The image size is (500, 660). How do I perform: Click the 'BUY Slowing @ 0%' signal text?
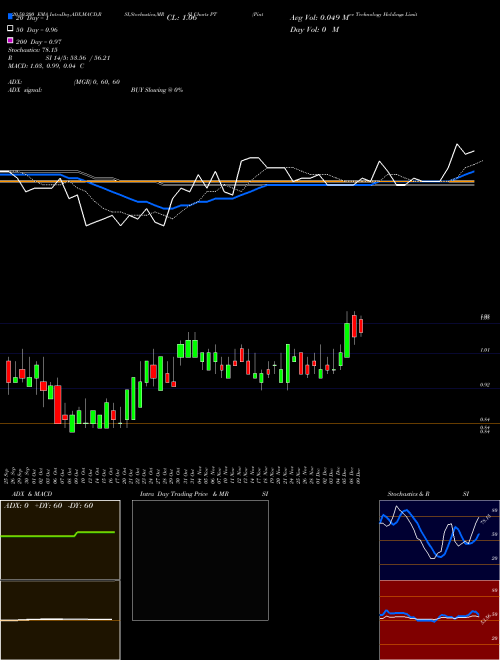click(x=157, y=90)
